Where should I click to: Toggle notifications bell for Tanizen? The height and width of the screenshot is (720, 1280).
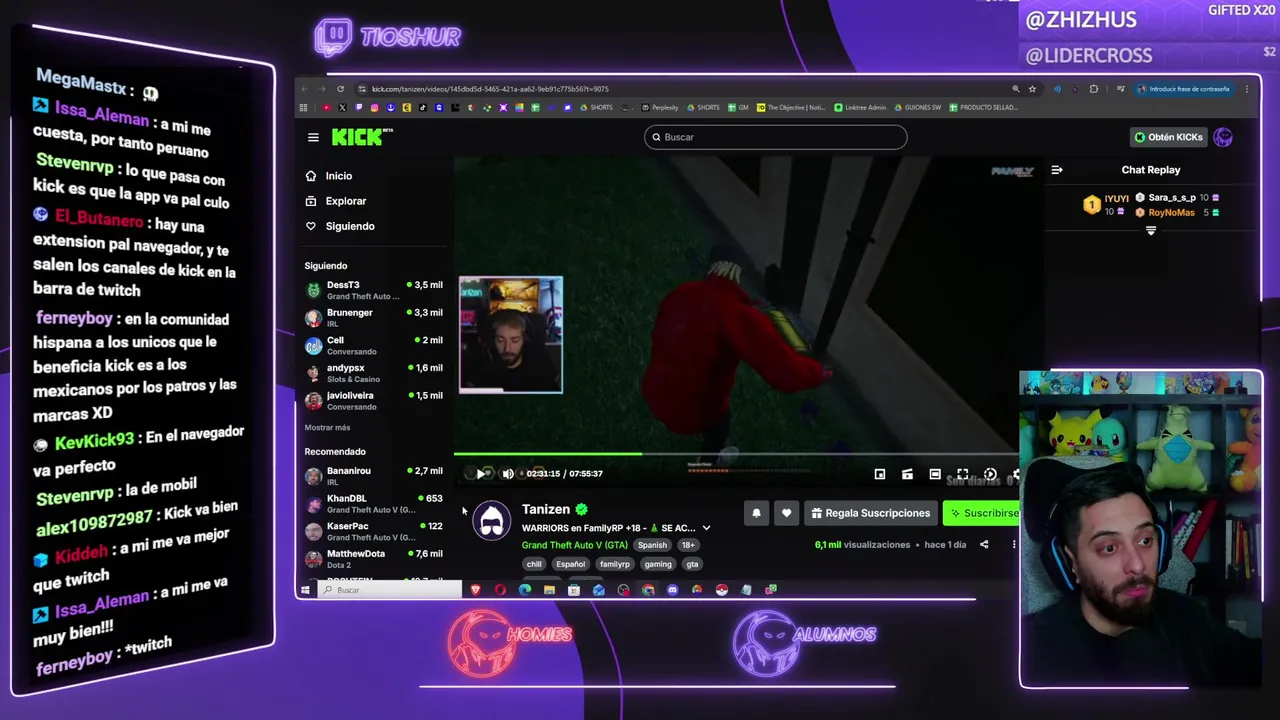(756, 513)
